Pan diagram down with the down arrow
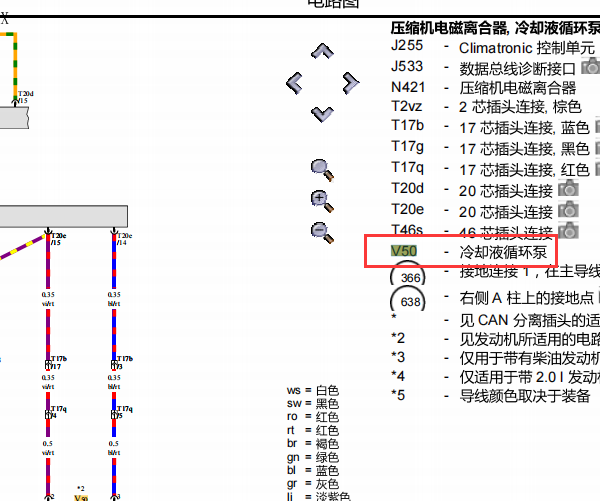 (322, 114)
